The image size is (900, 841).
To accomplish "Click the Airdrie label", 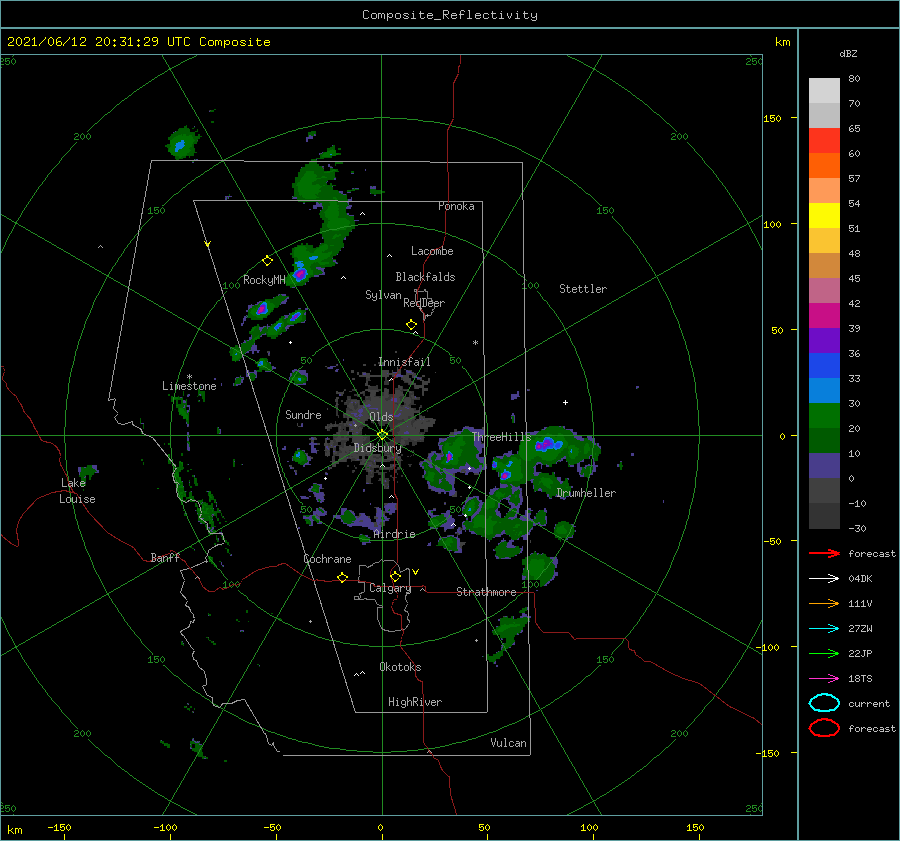I will [x=394, y=534].
